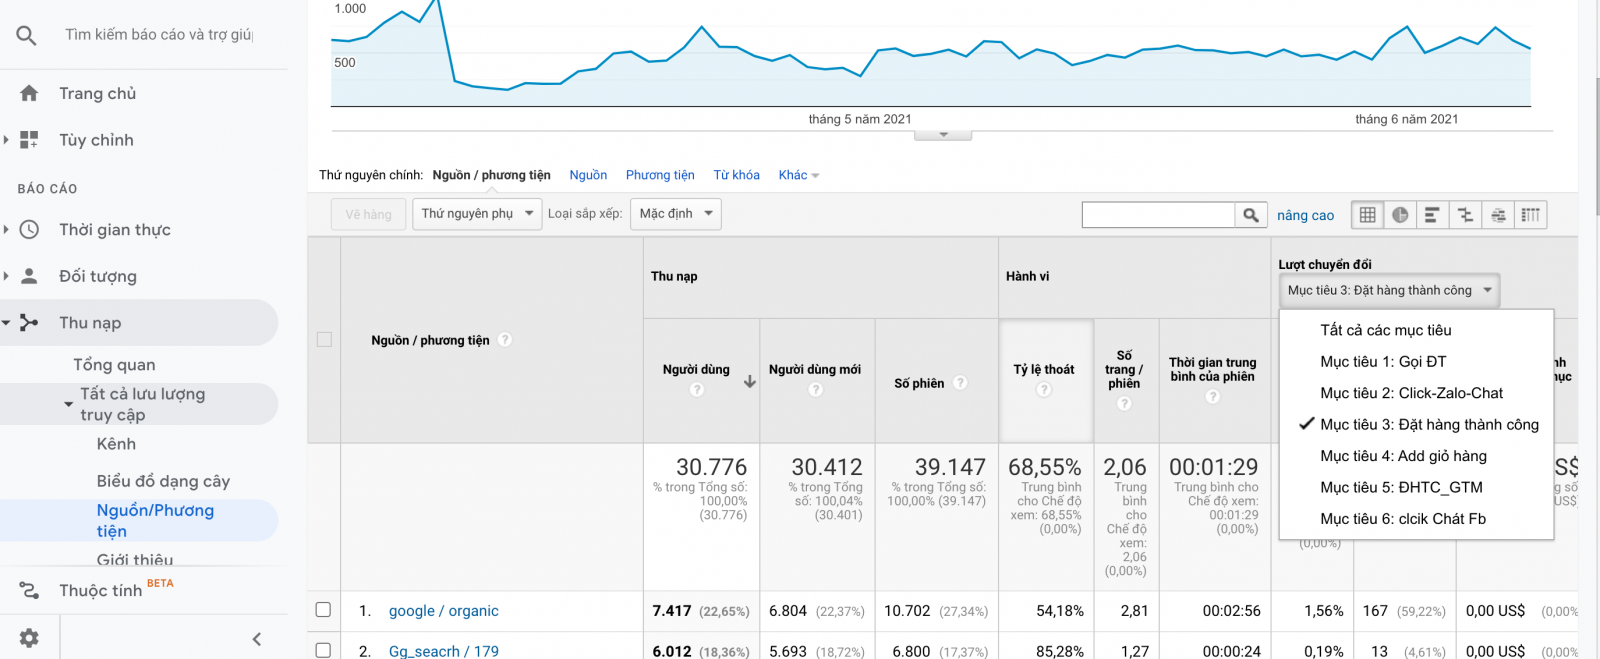Open Mục tiêu 3 conversion goal dropdown

point(1389,291)
